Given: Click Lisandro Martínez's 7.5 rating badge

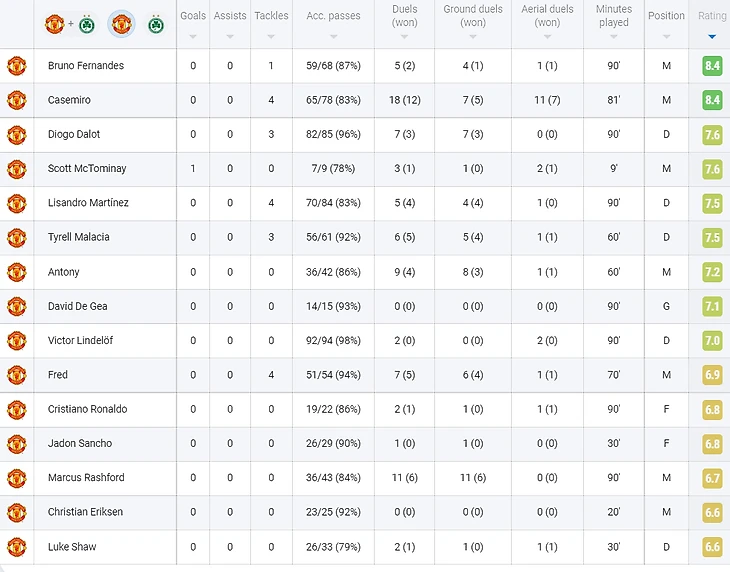Looking at the screenshot, I should pyautogui.click(x=711, y=203).
